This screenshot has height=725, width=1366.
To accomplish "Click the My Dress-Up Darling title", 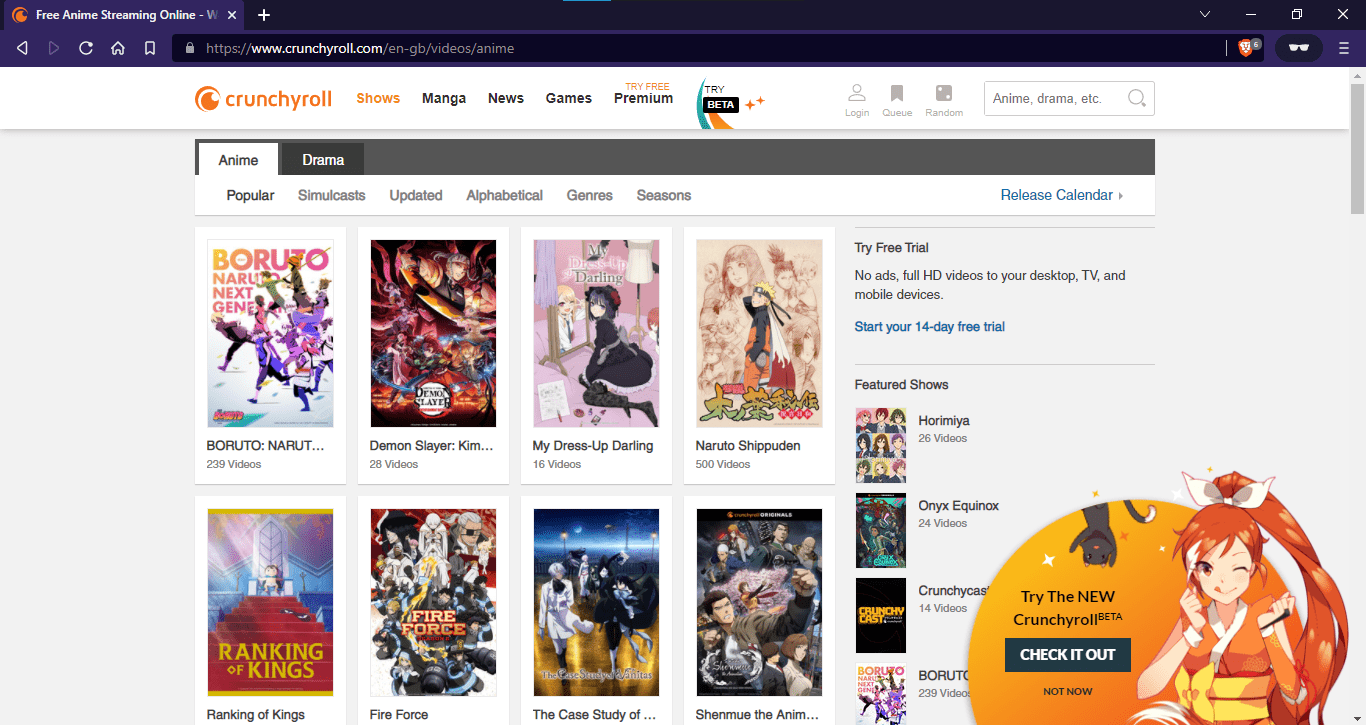I will coord(593,446).
